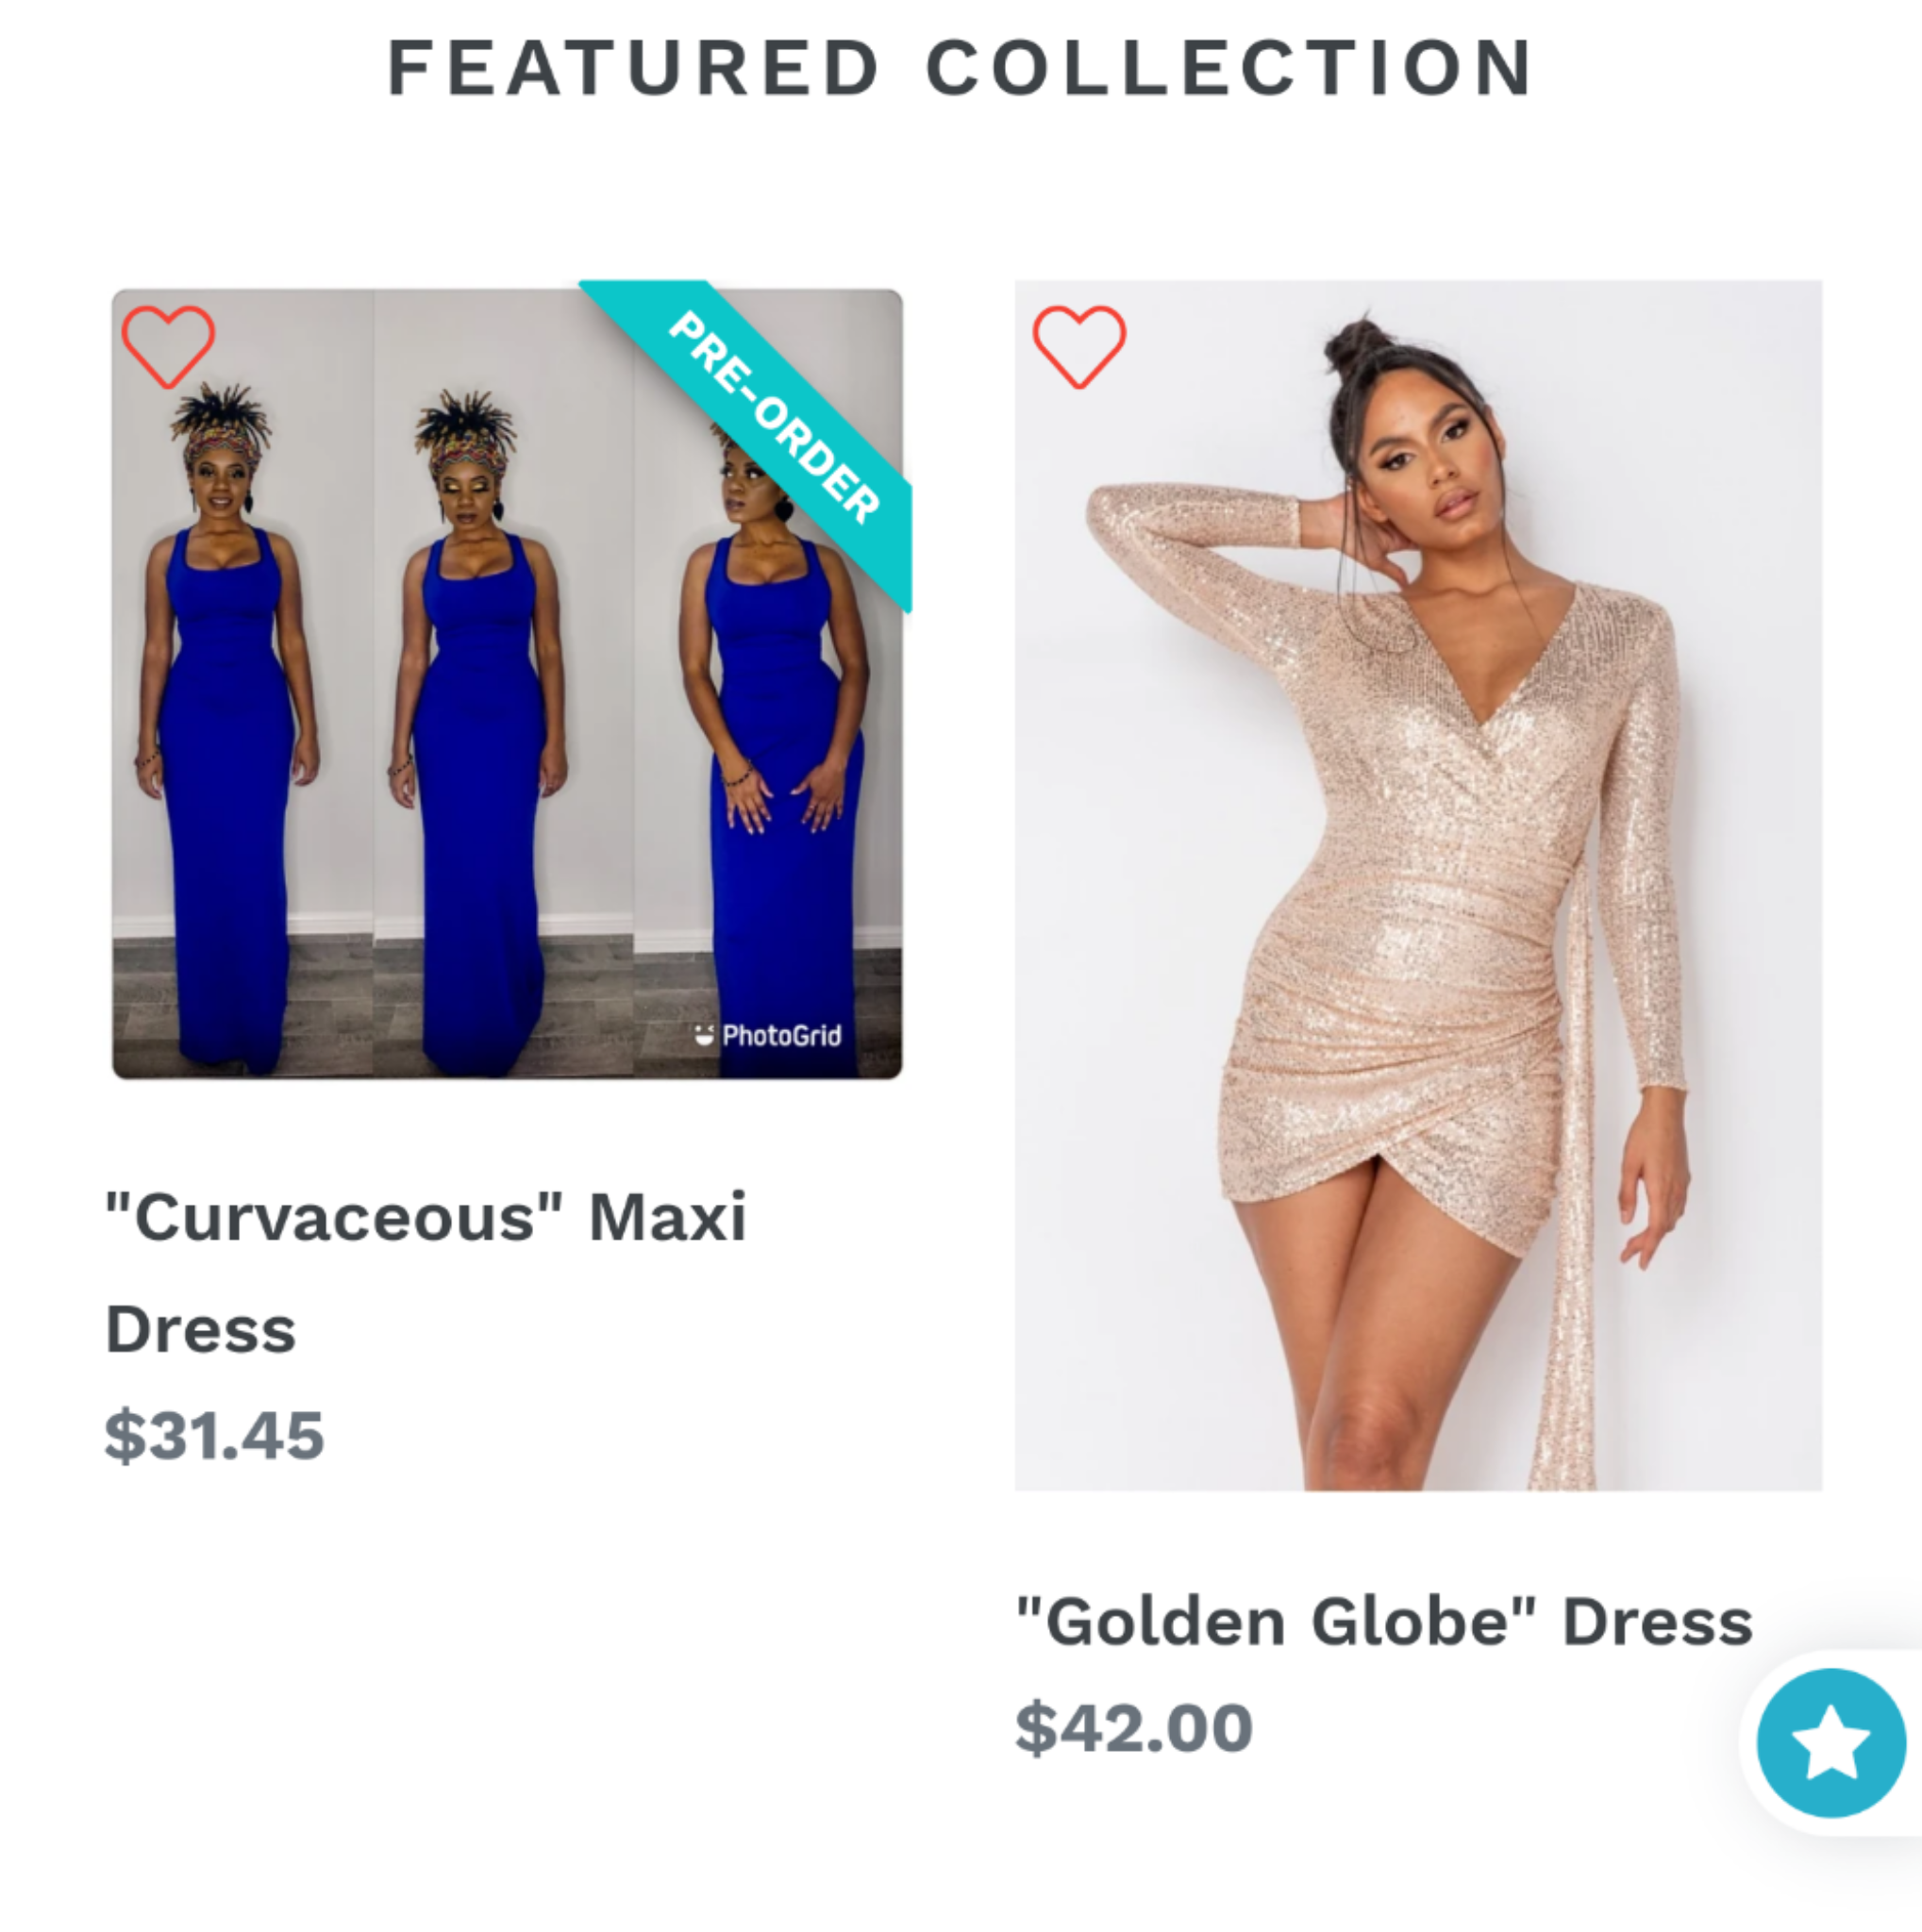This screenshot has height=1932, width=1922.
Task: Select the rightmost pose in blue dress collage
Action: (768, 684)
